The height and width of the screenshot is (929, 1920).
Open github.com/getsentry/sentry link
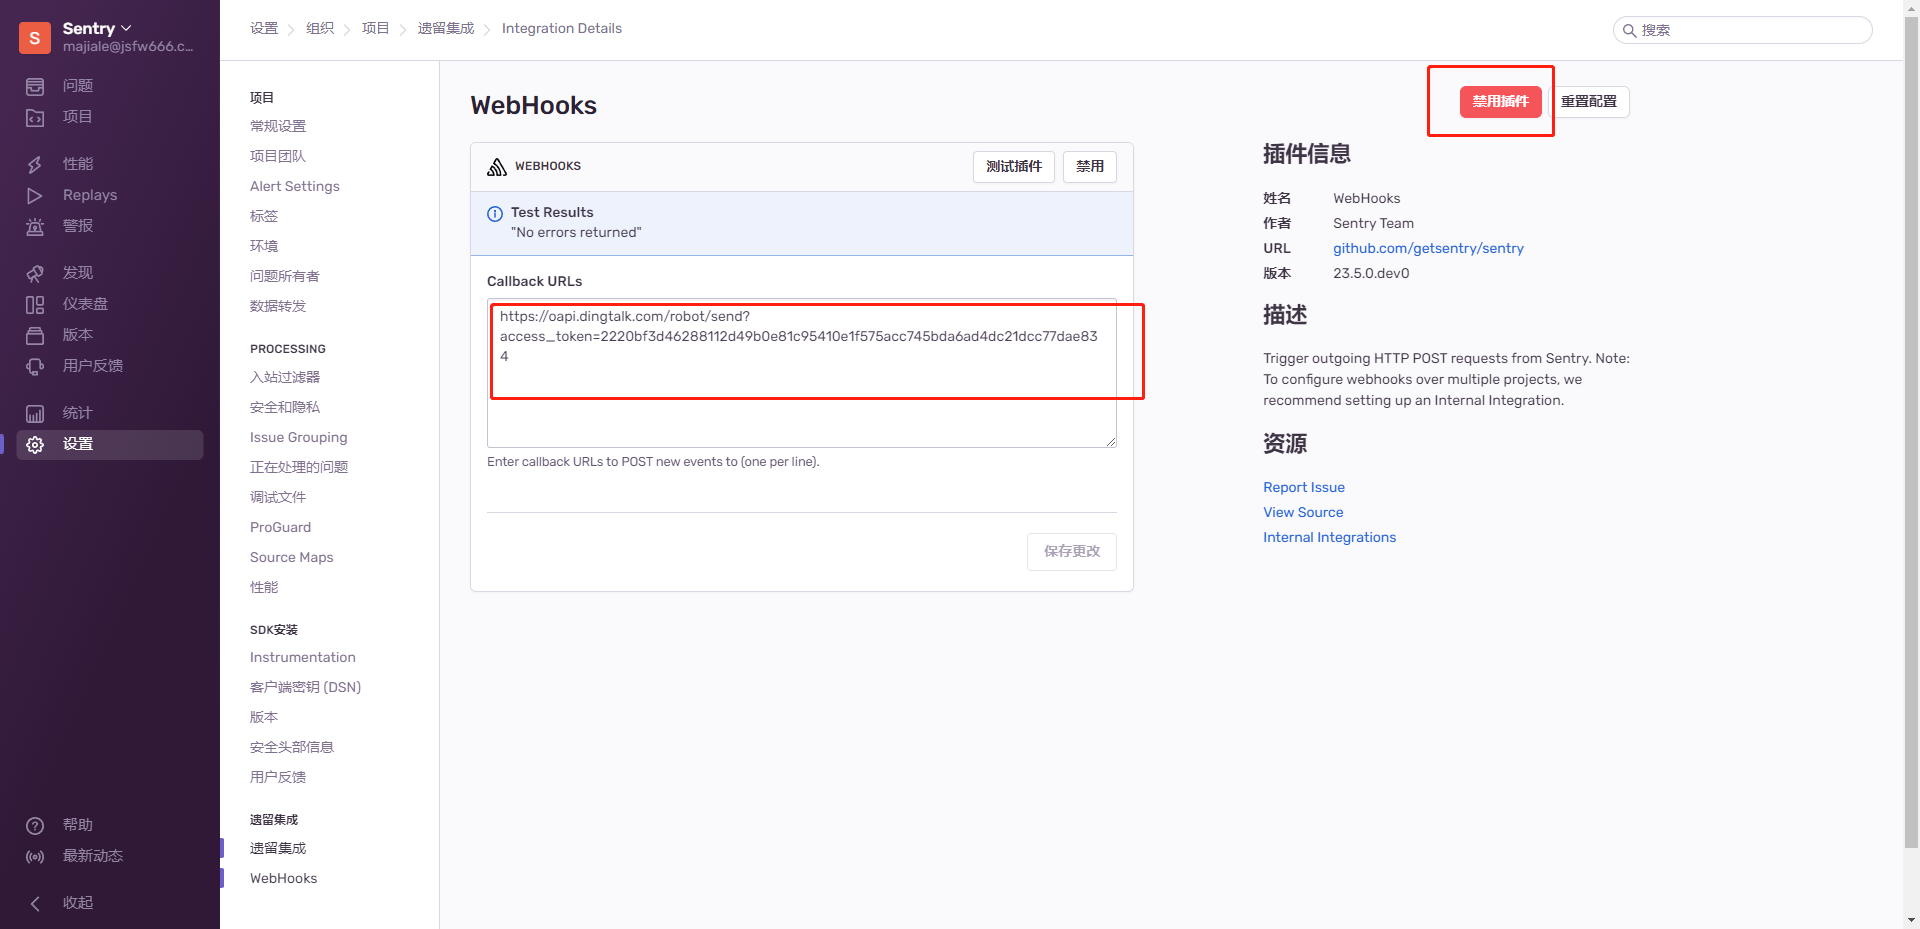(x=1428, y=248)
